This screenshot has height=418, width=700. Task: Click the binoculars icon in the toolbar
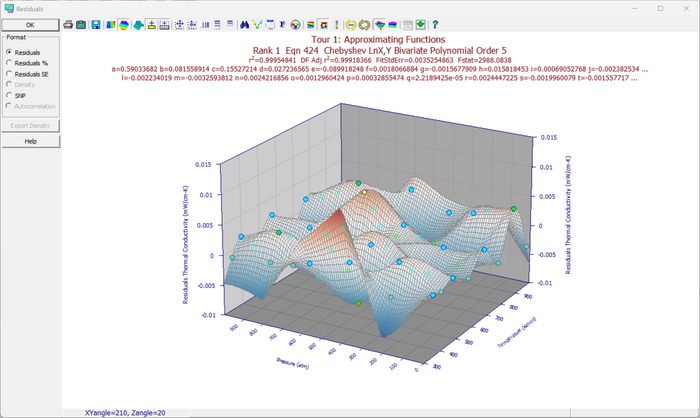[244, 25]
